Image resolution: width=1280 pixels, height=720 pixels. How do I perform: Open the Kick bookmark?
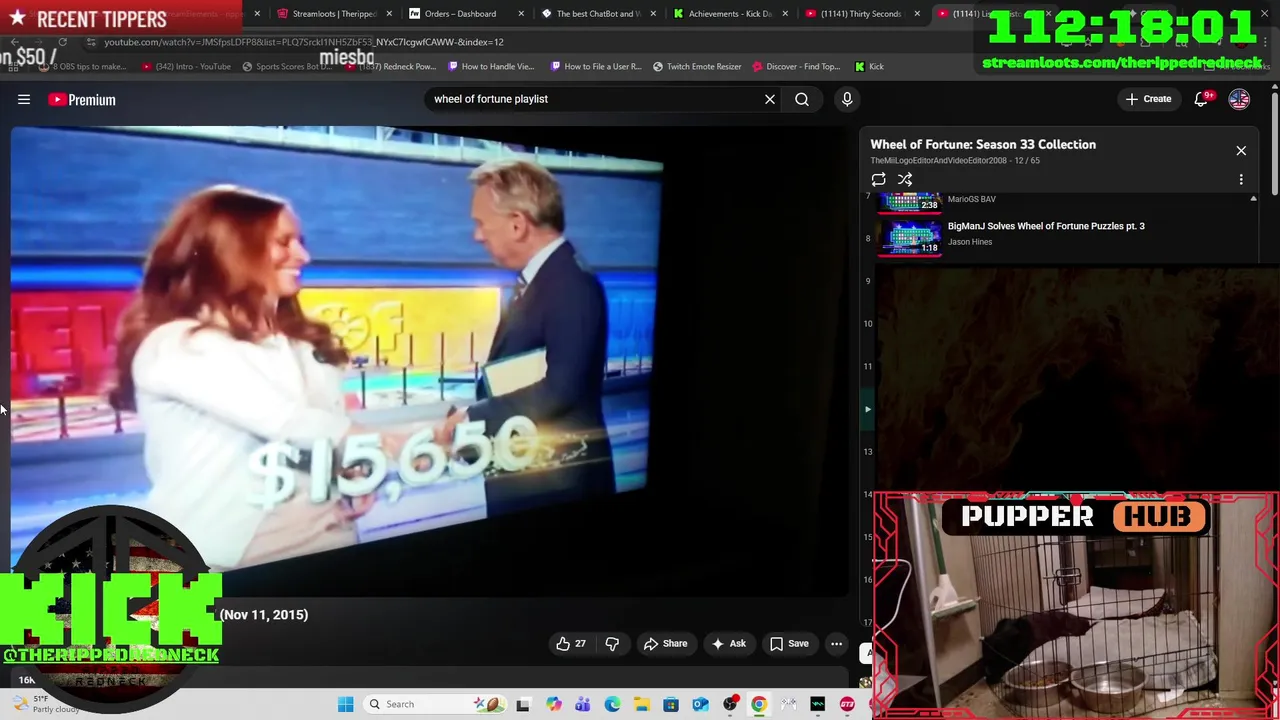[x=869, y=67]
